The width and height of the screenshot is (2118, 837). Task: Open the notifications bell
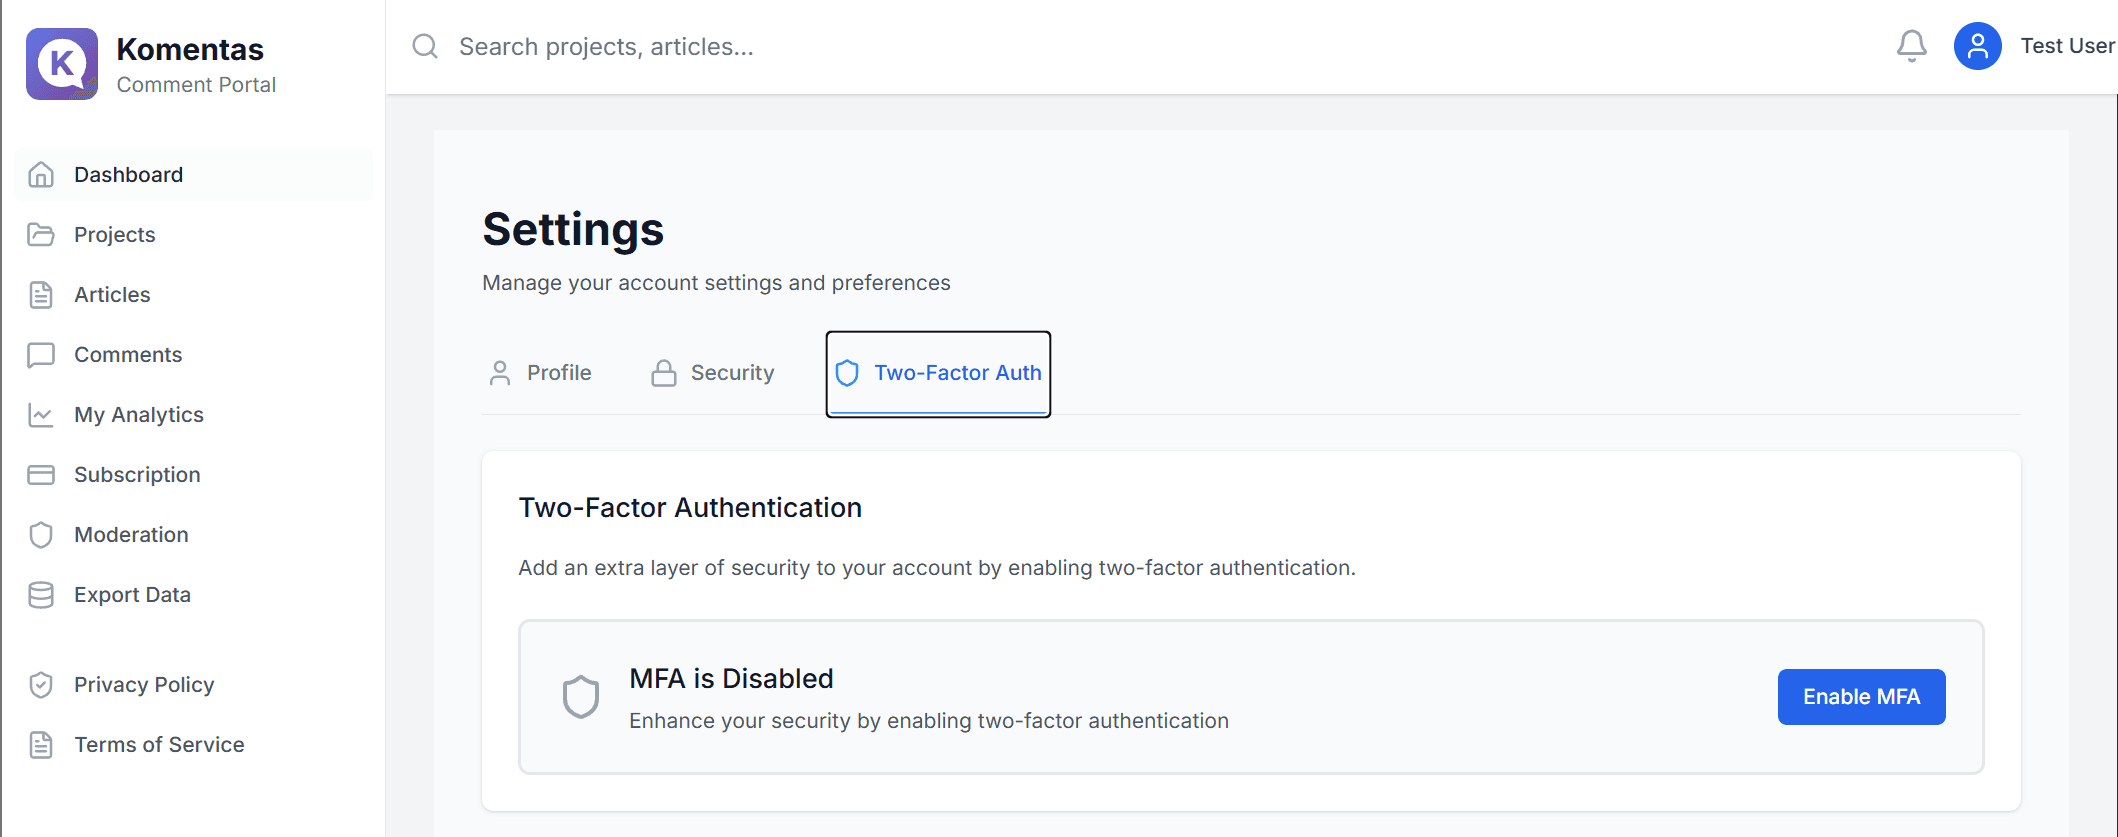[x=1911, y=46]
